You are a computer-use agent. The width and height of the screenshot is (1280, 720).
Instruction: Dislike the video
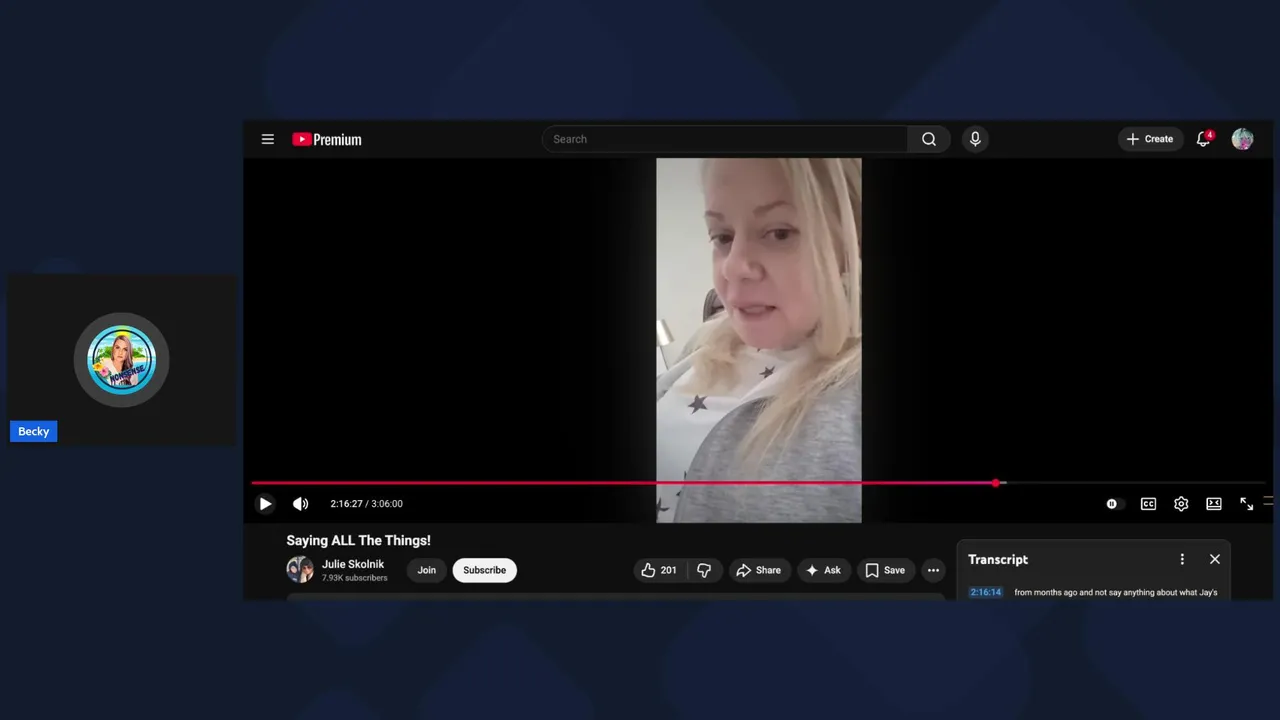(704, 570)
